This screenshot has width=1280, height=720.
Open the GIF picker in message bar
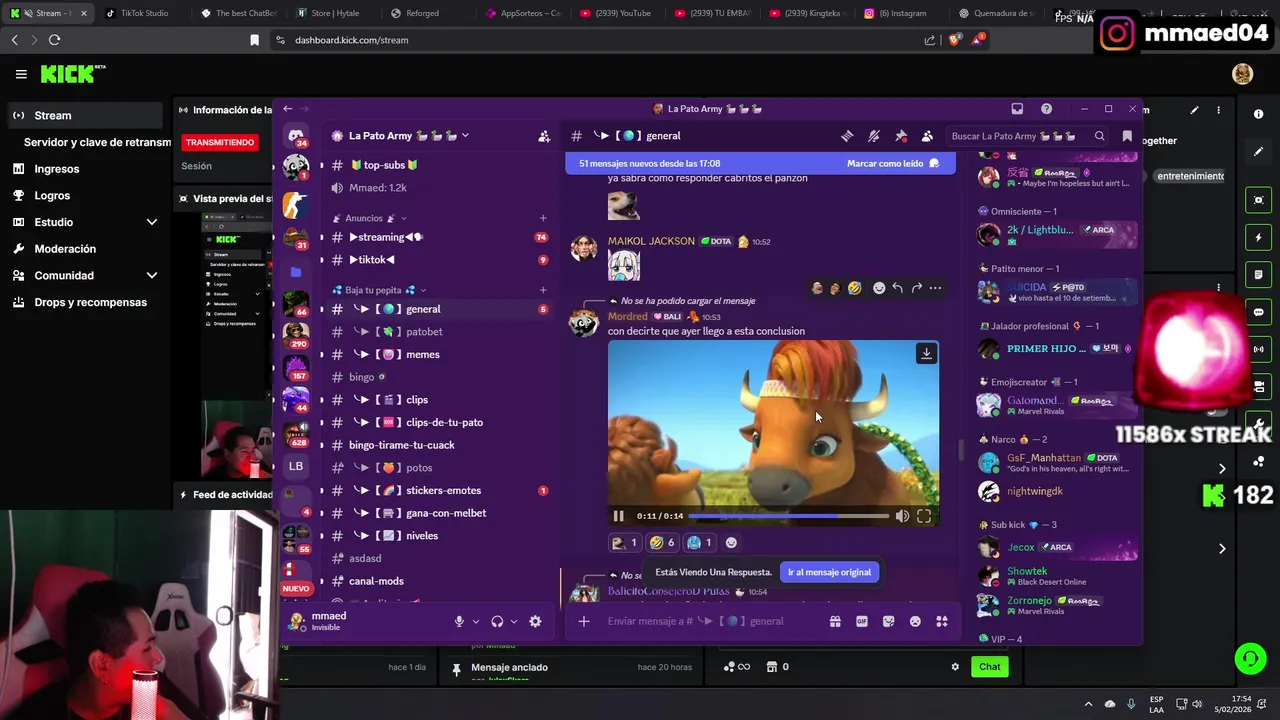[862, 621]
